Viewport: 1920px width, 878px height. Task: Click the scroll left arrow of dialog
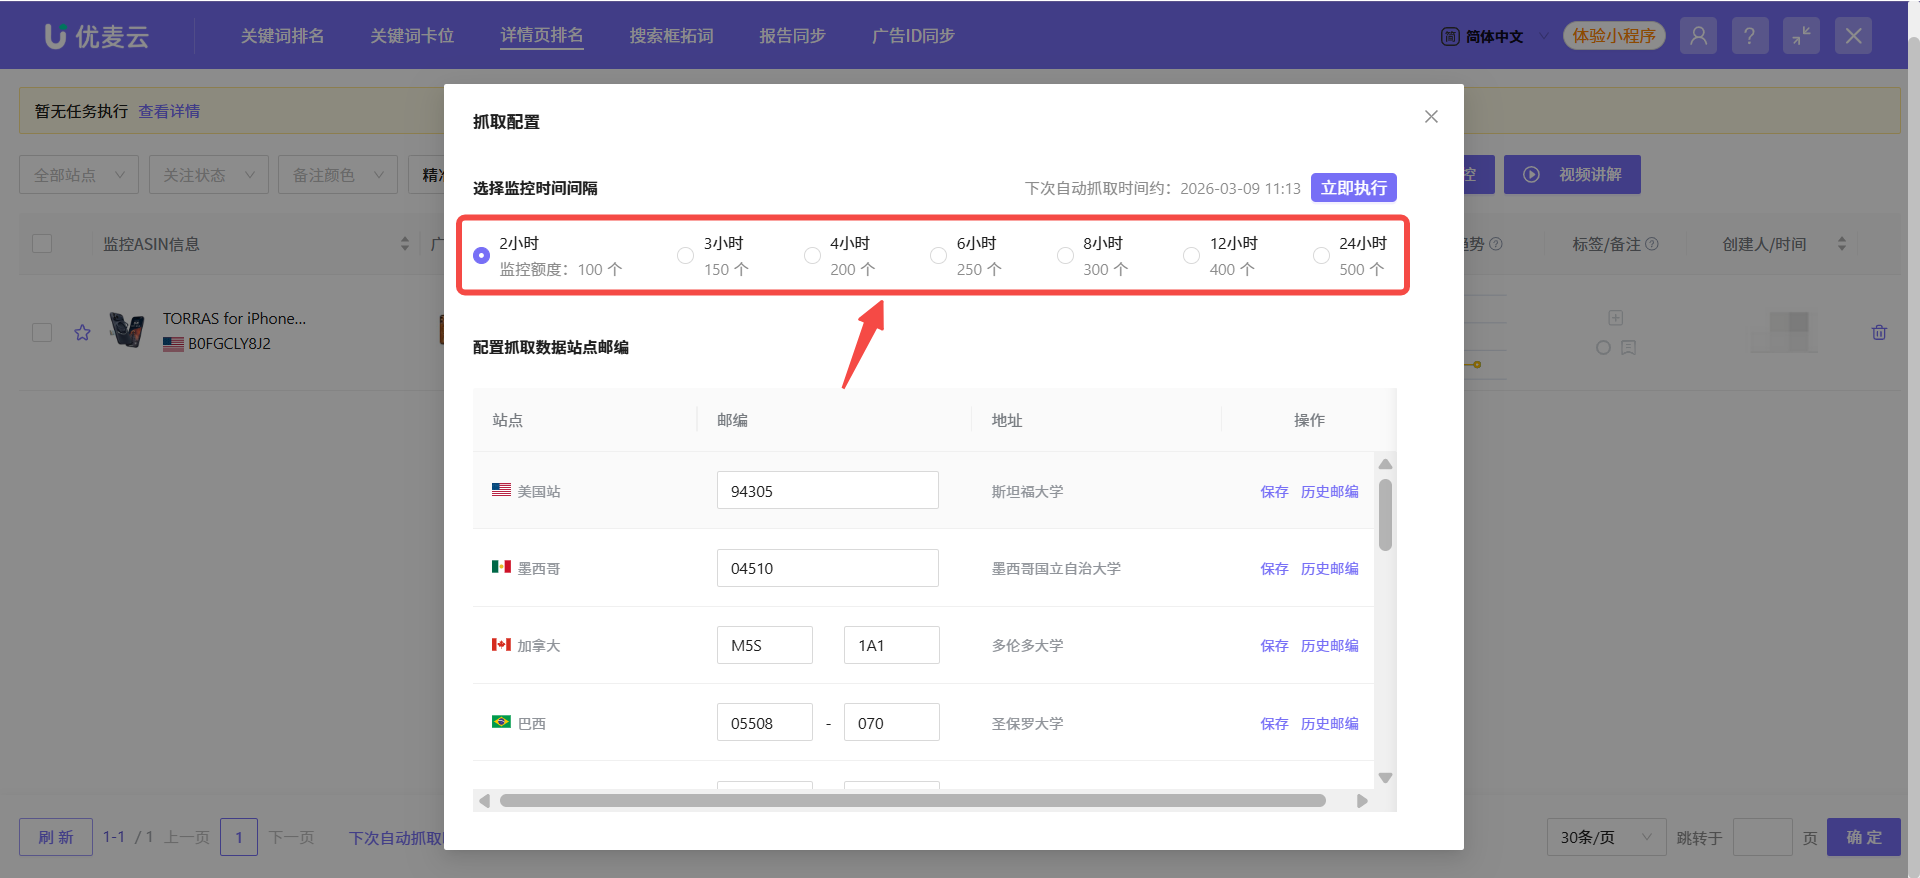click(x=485, y=801)
